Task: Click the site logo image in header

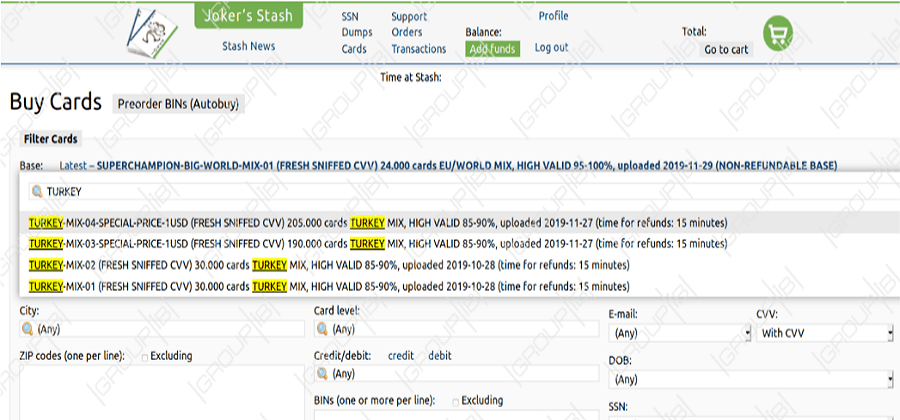Action: pyautogui.click(x=153, y=33)
